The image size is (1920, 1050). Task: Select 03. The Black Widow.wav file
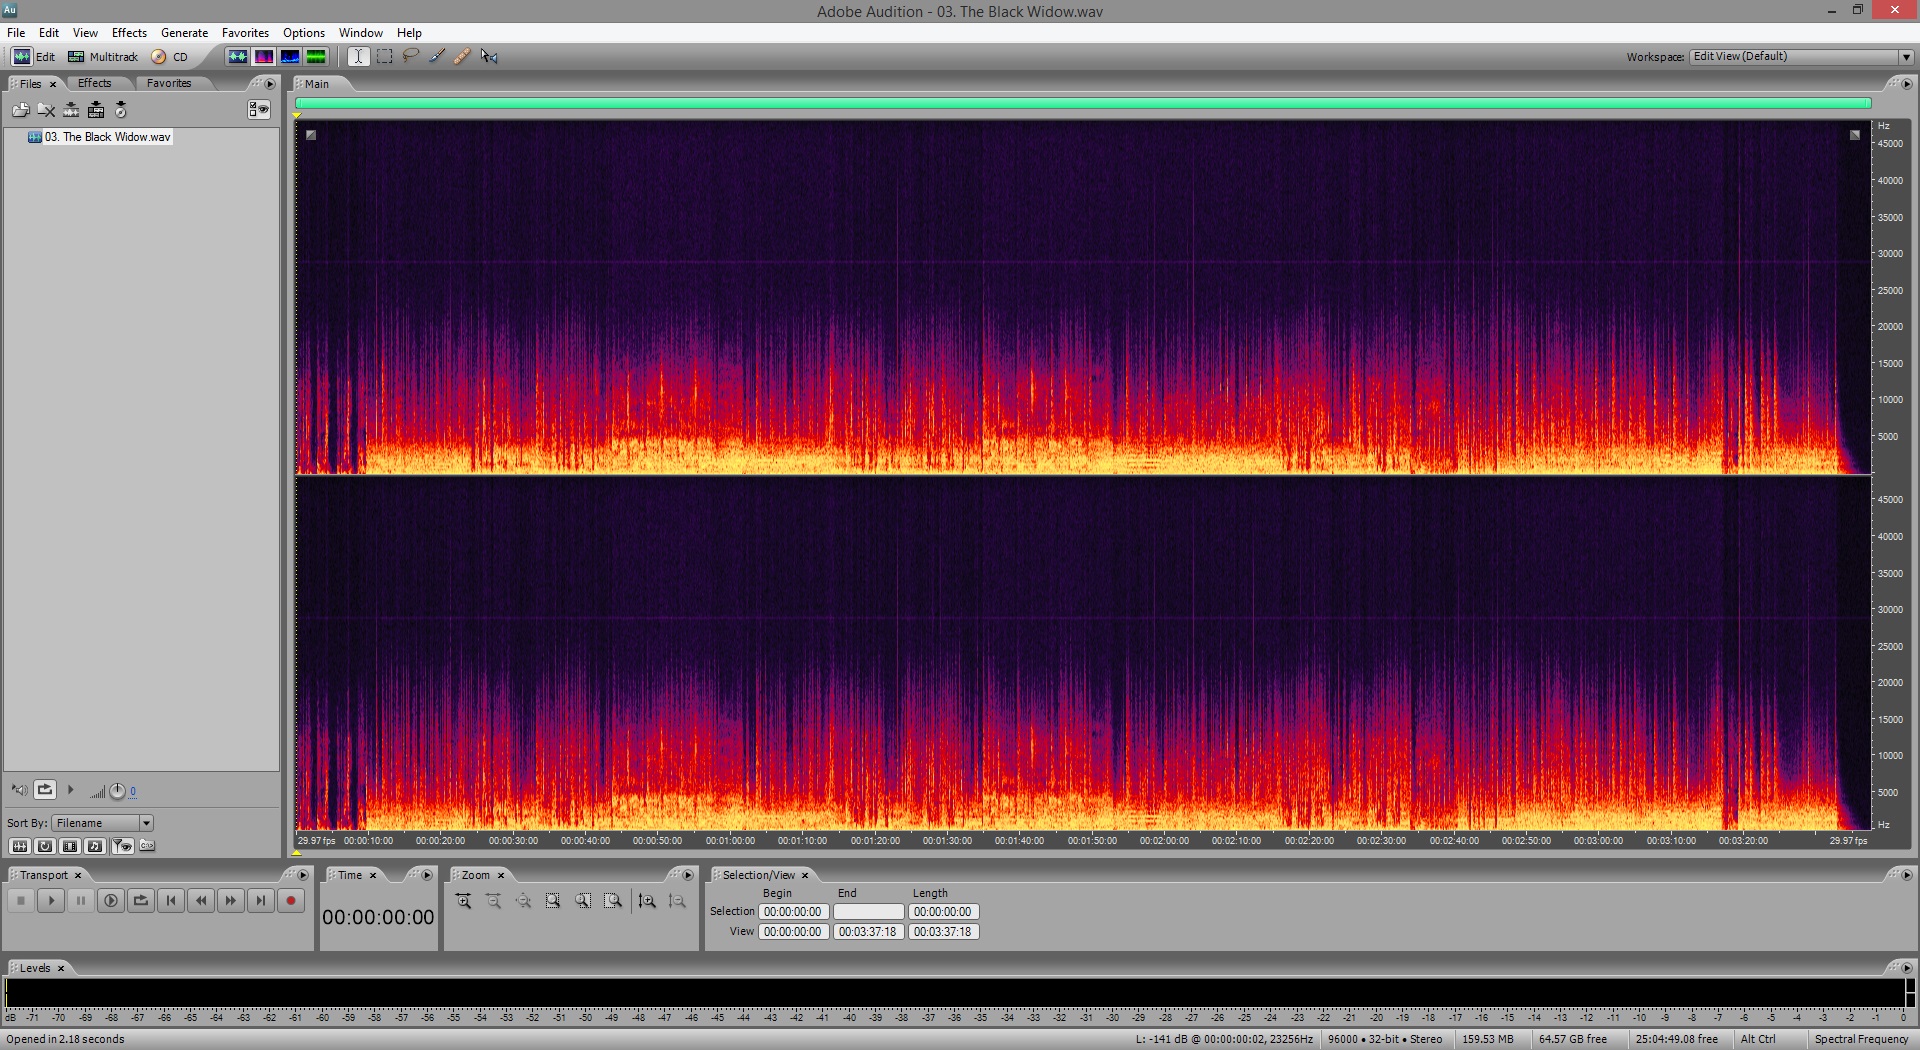(x=100, y=137)
